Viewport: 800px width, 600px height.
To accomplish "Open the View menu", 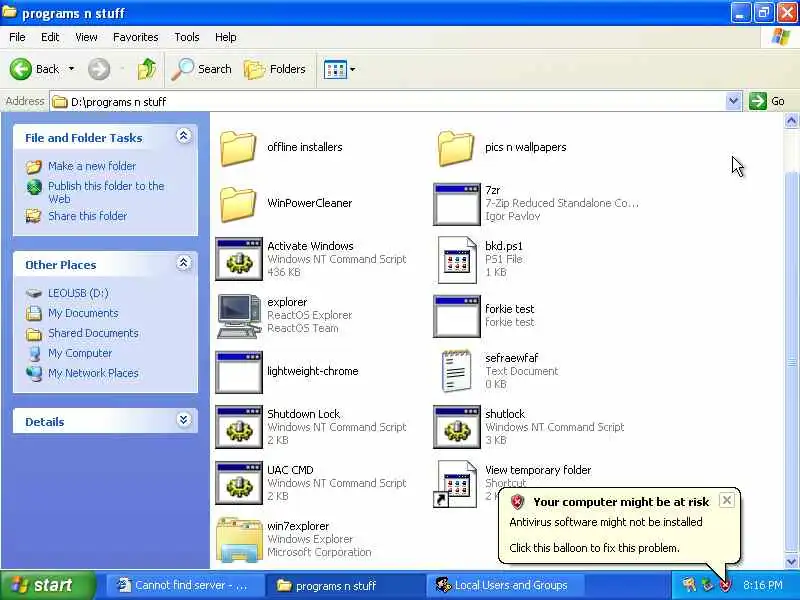I will [x=86, y=37].
